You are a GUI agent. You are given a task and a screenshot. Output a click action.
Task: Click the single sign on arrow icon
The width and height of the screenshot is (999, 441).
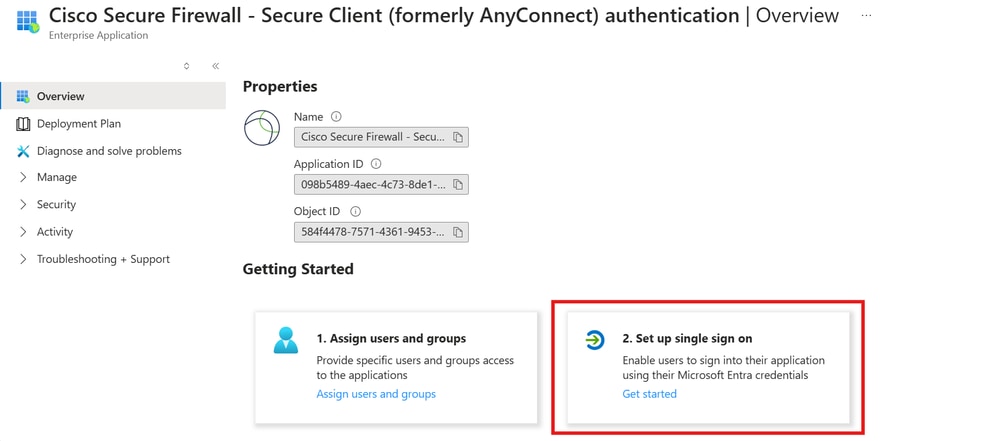click(594, 341)
